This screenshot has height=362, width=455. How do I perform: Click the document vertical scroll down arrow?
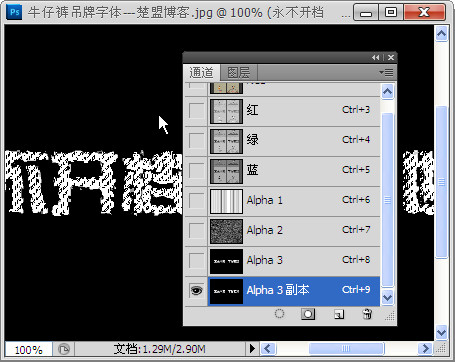click(441, 332)
